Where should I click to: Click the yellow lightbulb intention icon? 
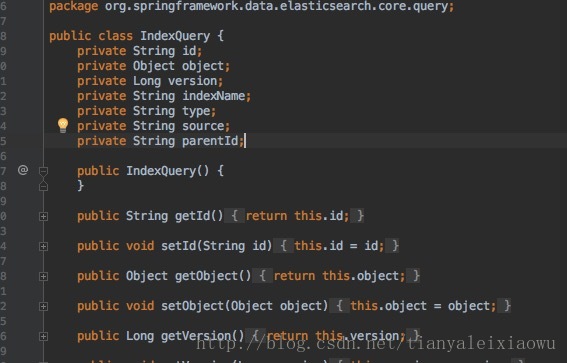tap(63, 125)
